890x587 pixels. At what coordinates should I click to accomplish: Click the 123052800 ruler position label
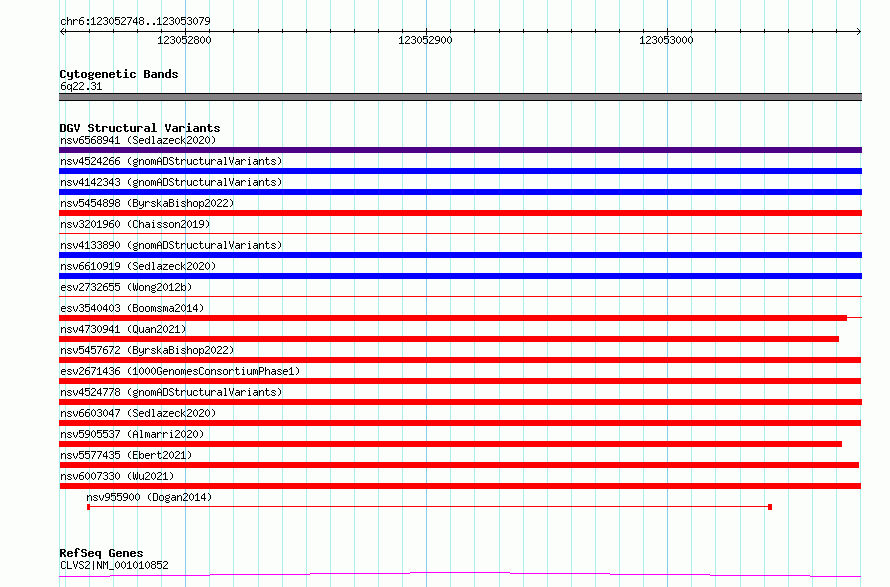tap(184, 40)
